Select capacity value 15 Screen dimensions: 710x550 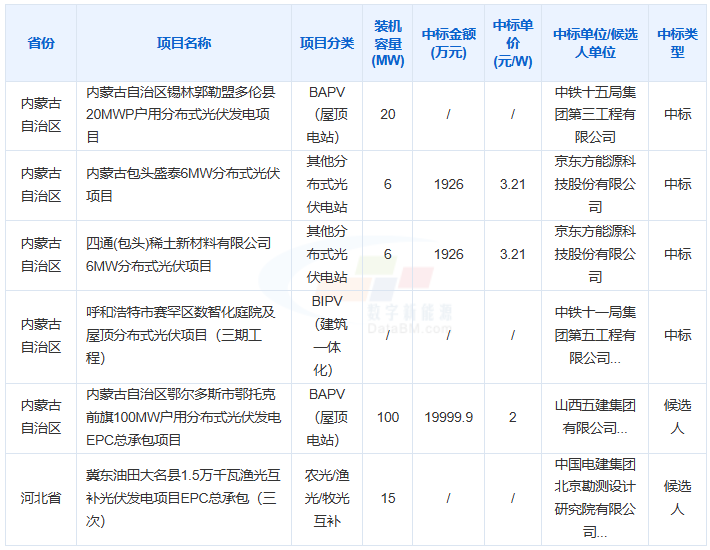point(388,498)
